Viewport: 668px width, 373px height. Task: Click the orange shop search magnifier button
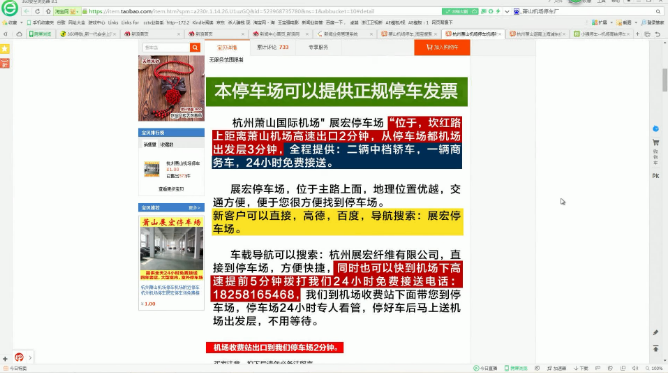click(195, 47)
